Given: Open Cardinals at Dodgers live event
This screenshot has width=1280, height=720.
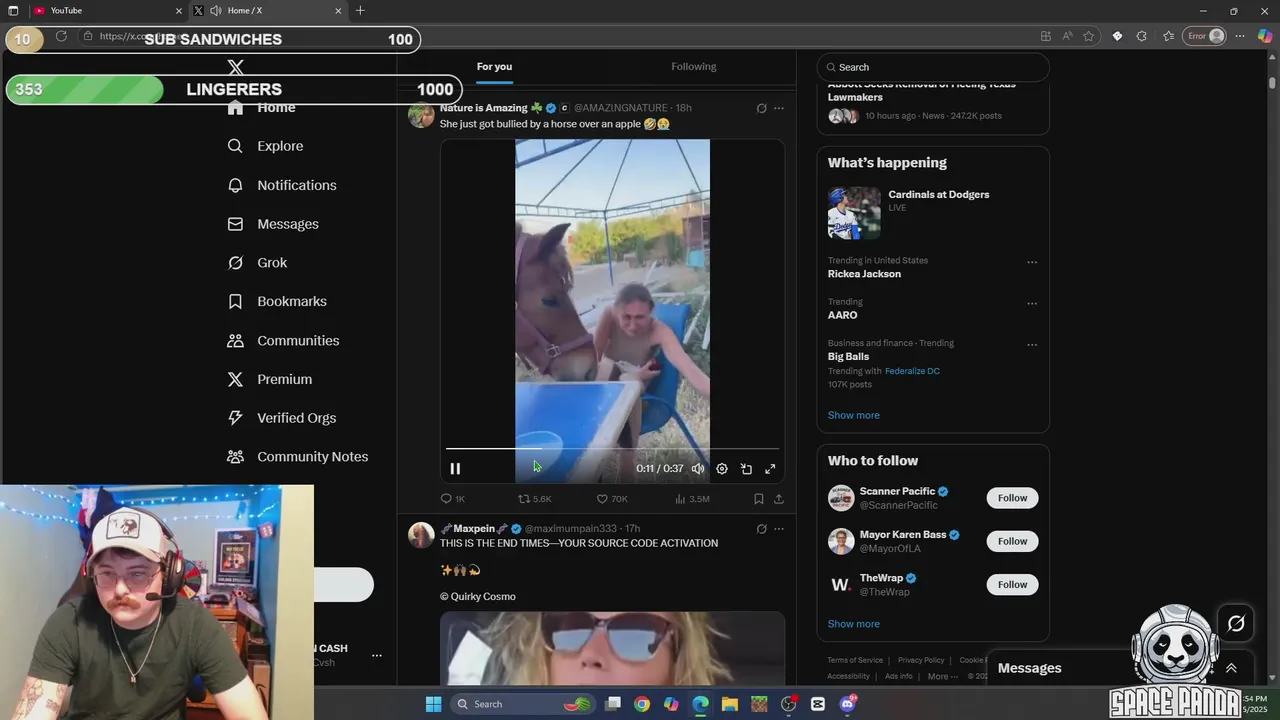Looking at the screenshot, I should (x=933, y=212).
